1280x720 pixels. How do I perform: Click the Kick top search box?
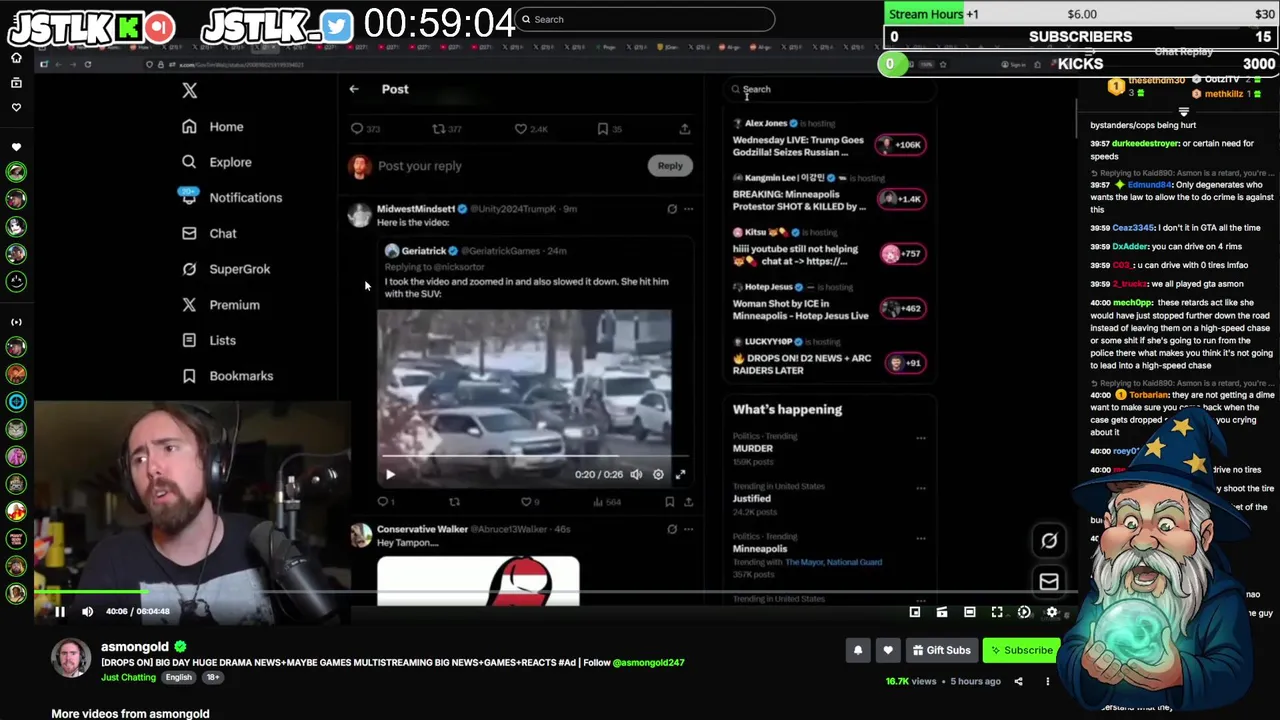pyautogui.click(x=646, y=19)
